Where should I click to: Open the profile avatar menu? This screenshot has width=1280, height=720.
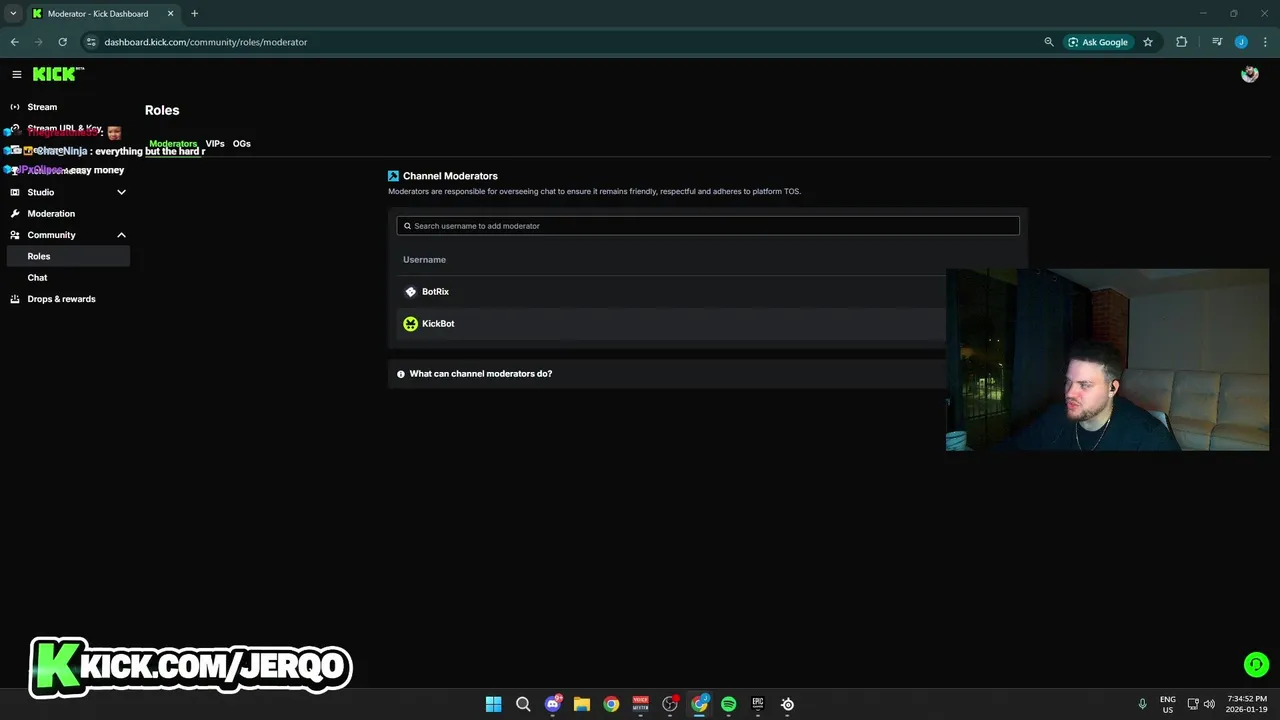[1250, 75]
